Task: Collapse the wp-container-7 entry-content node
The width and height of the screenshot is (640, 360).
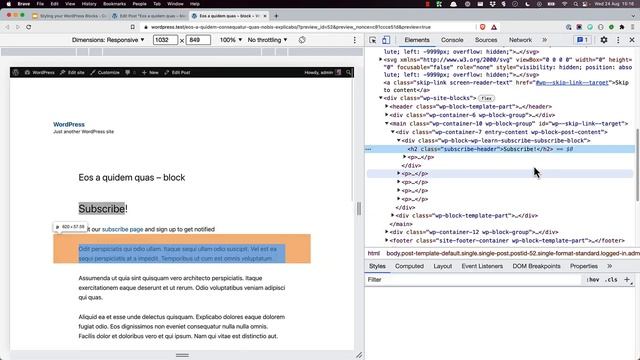Action: click(393, 132)
